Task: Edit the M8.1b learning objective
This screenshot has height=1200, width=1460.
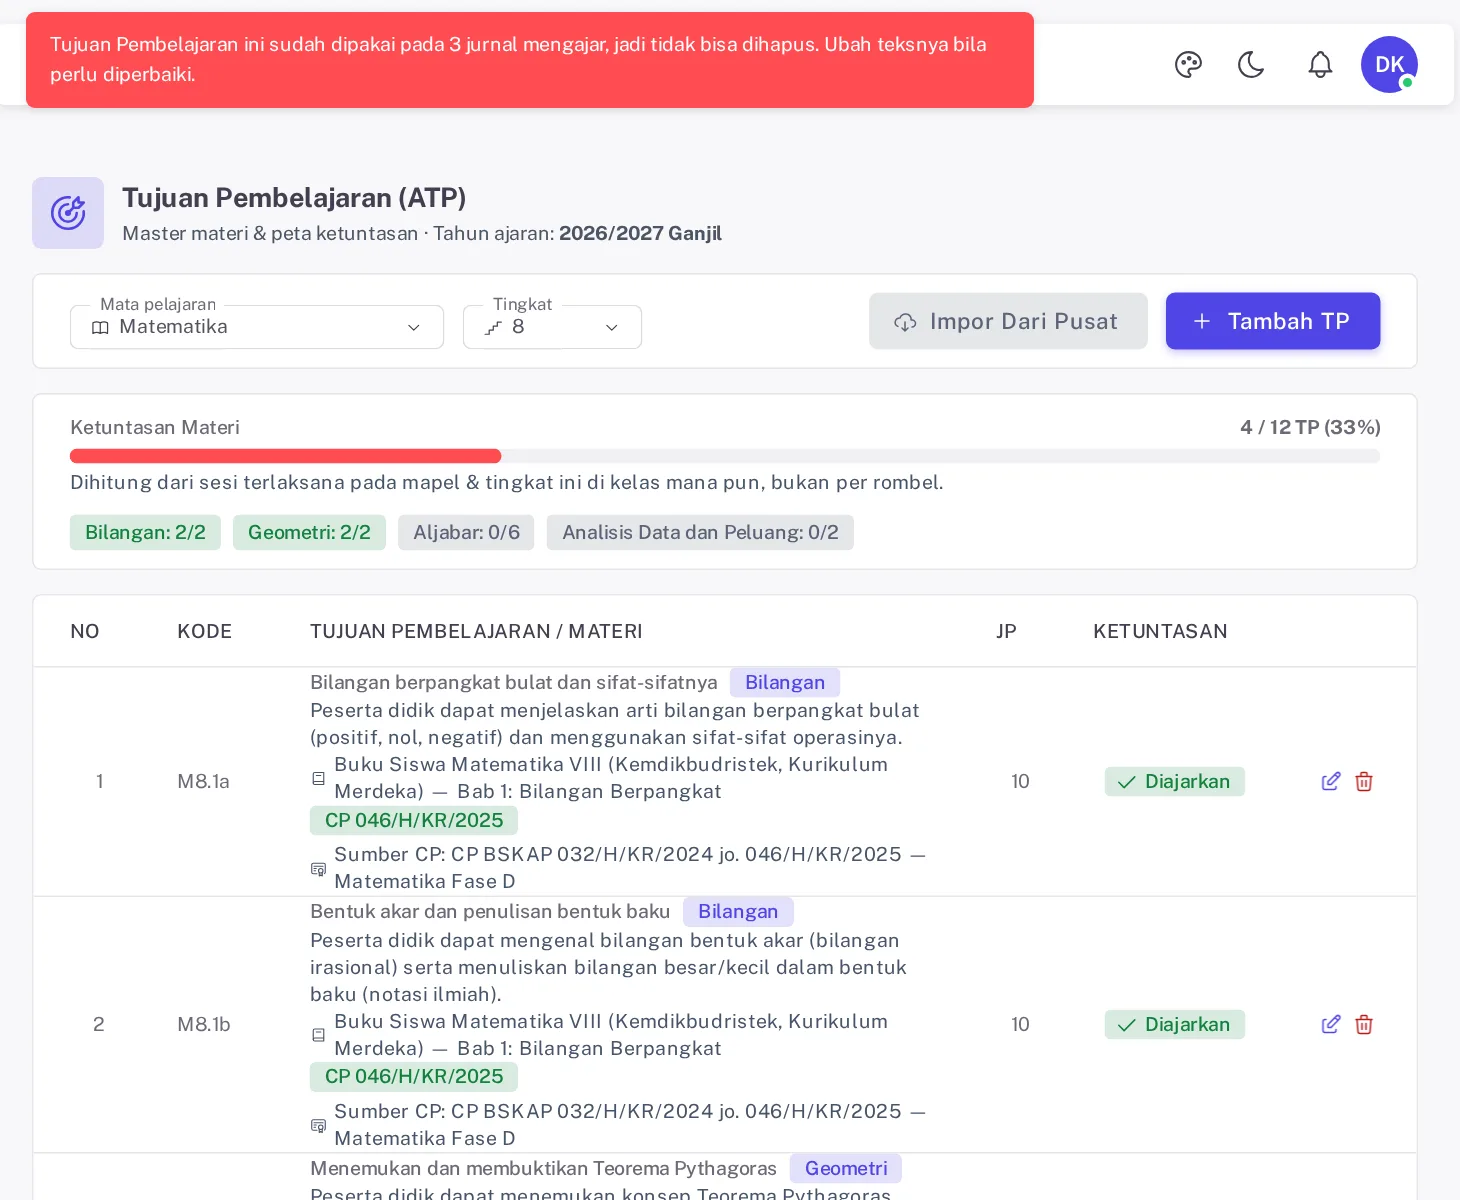Action: (1331, 1024)
